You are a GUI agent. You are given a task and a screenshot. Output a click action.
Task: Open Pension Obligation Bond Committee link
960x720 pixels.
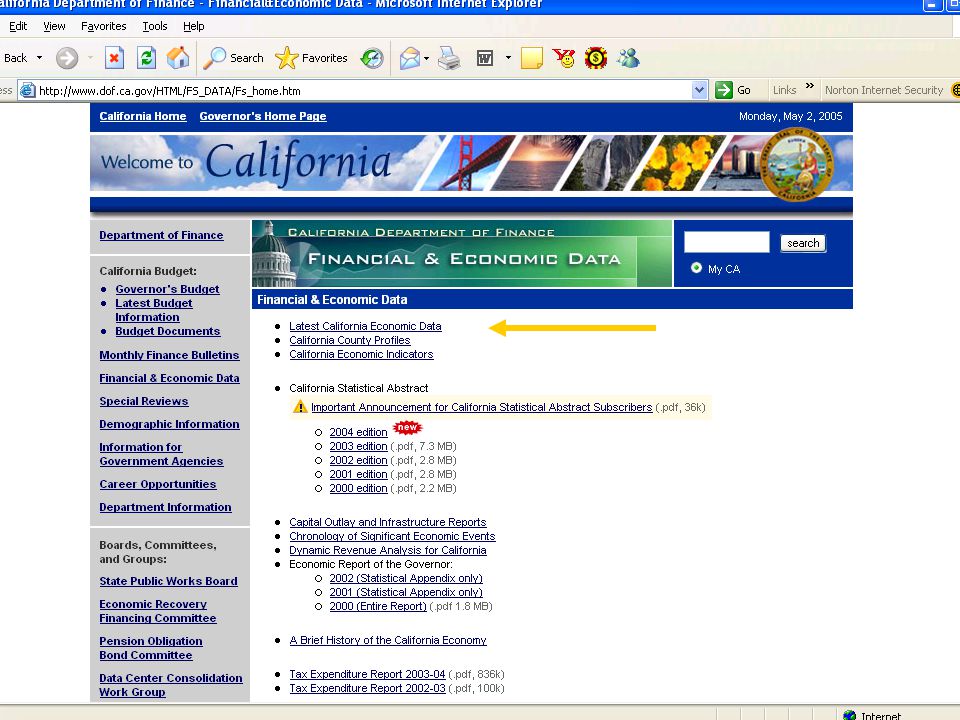point(151,648)
